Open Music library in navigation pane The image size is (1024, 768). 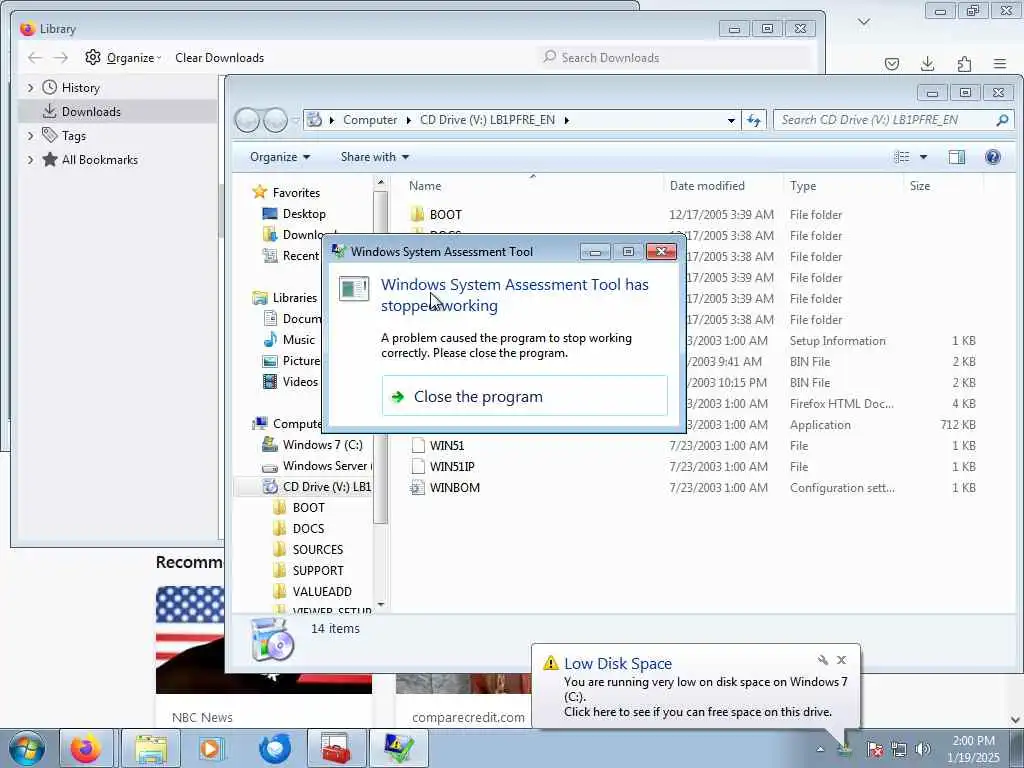(298, 340)
